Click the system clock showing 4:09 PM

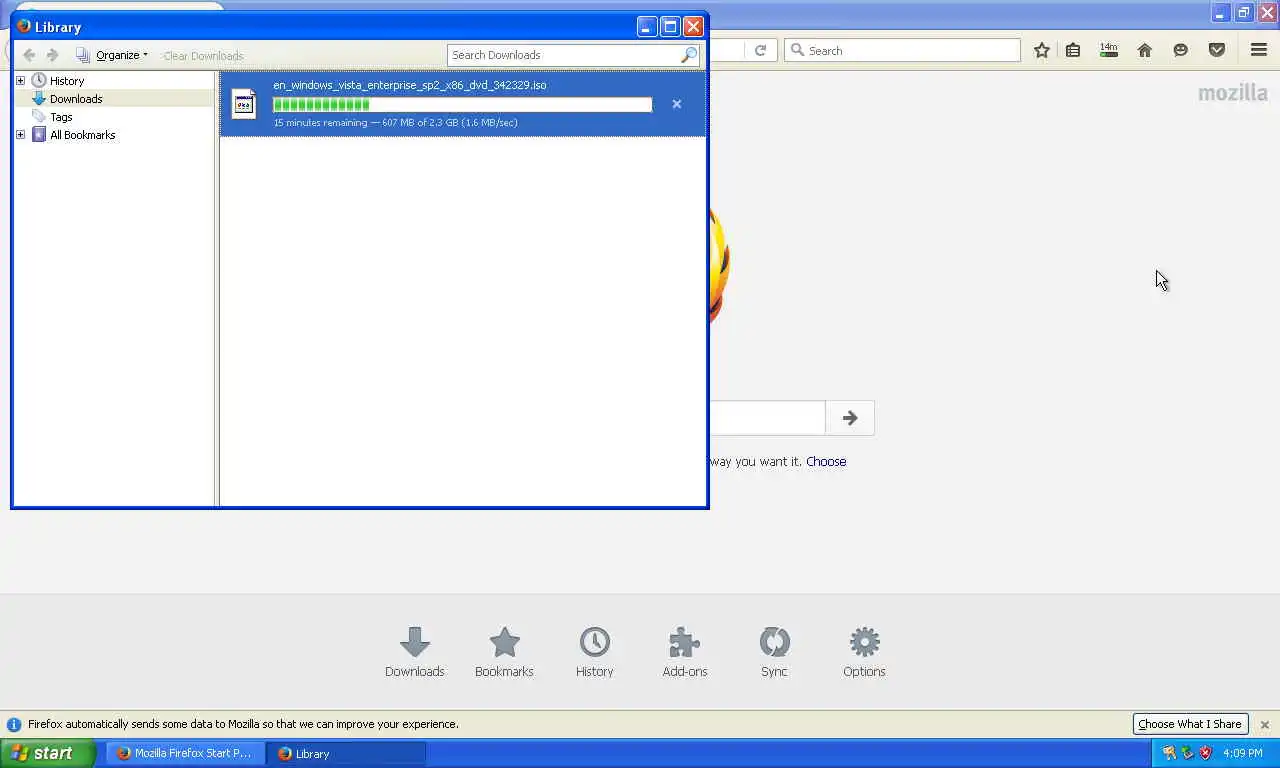tap(1243, 753)
